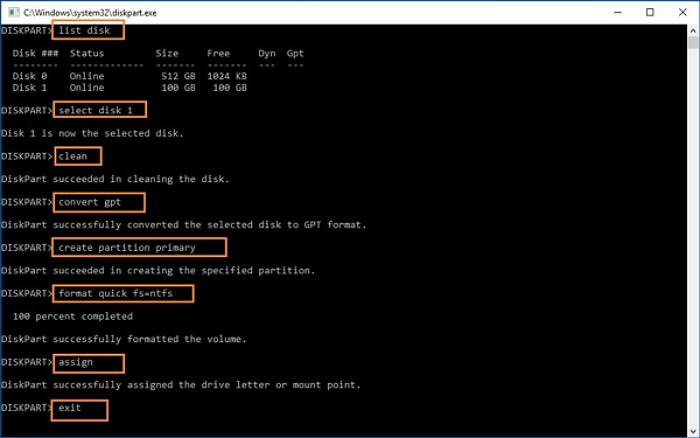
Task: Click the 'Disk 1' row label
Action: (29, 88)
